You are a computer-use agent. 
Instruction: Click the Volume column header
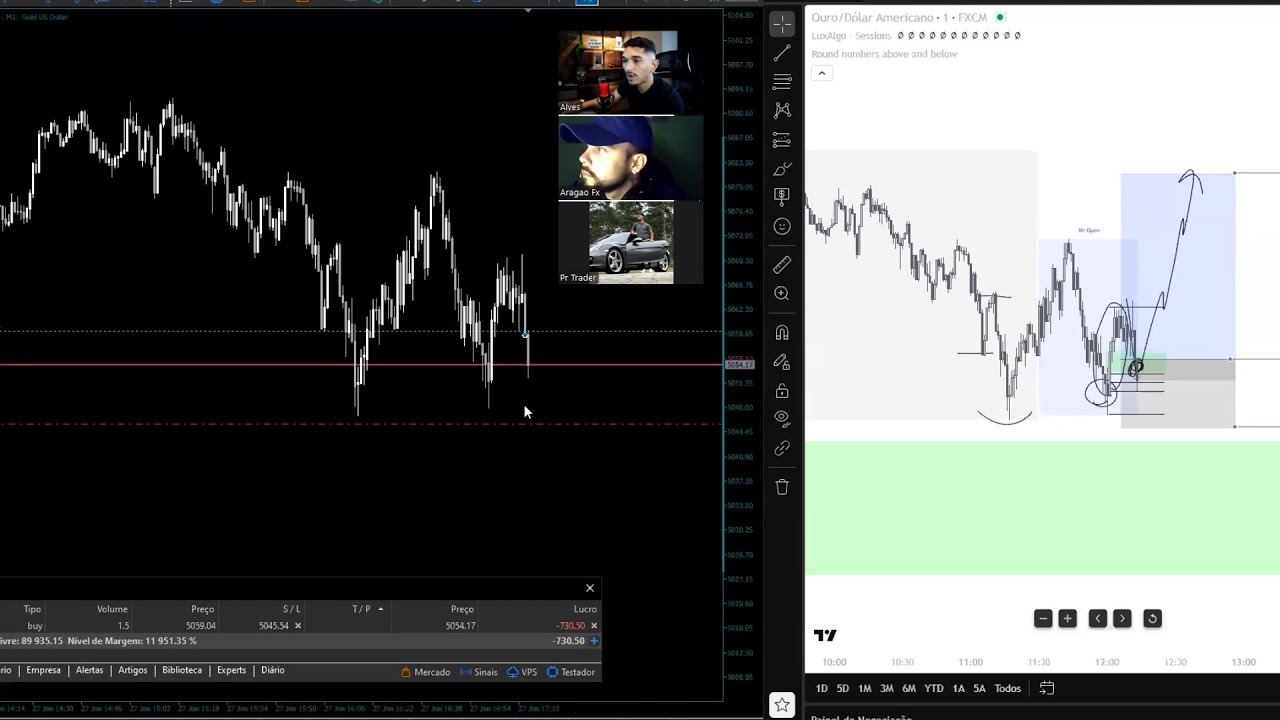pos(112,609)
